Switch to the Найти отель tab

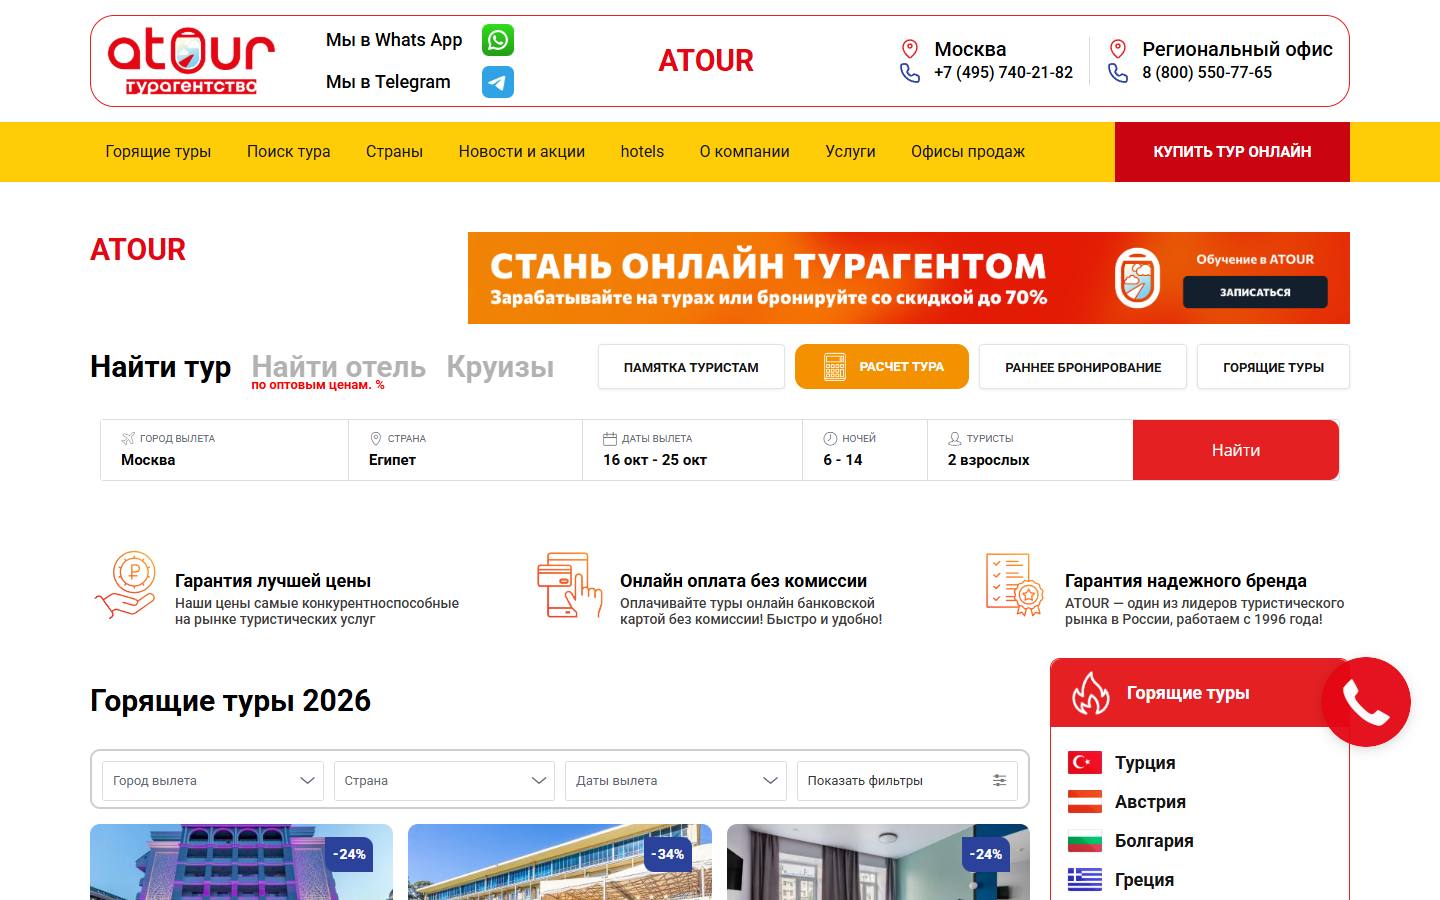(338, 367)
